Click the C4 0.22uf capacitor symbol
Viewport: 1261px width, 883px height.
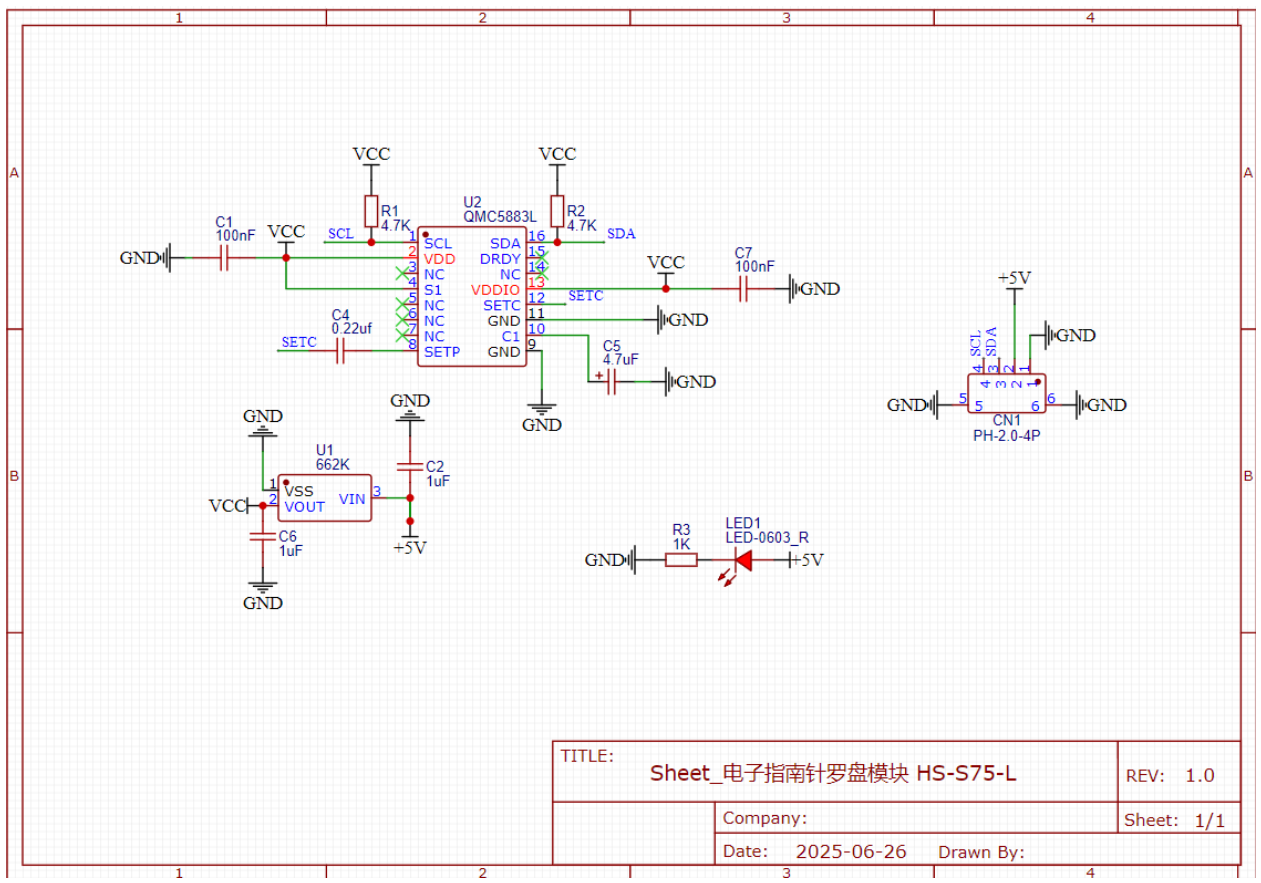click(x=340, y=351)
